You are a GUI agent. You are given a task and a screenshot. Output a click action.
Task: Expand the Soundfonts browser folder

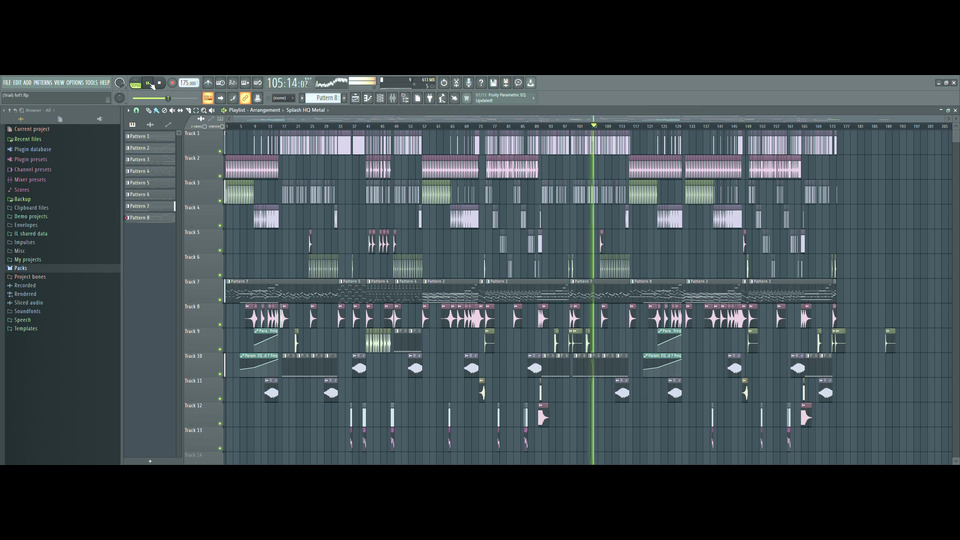tap(27, 311)
